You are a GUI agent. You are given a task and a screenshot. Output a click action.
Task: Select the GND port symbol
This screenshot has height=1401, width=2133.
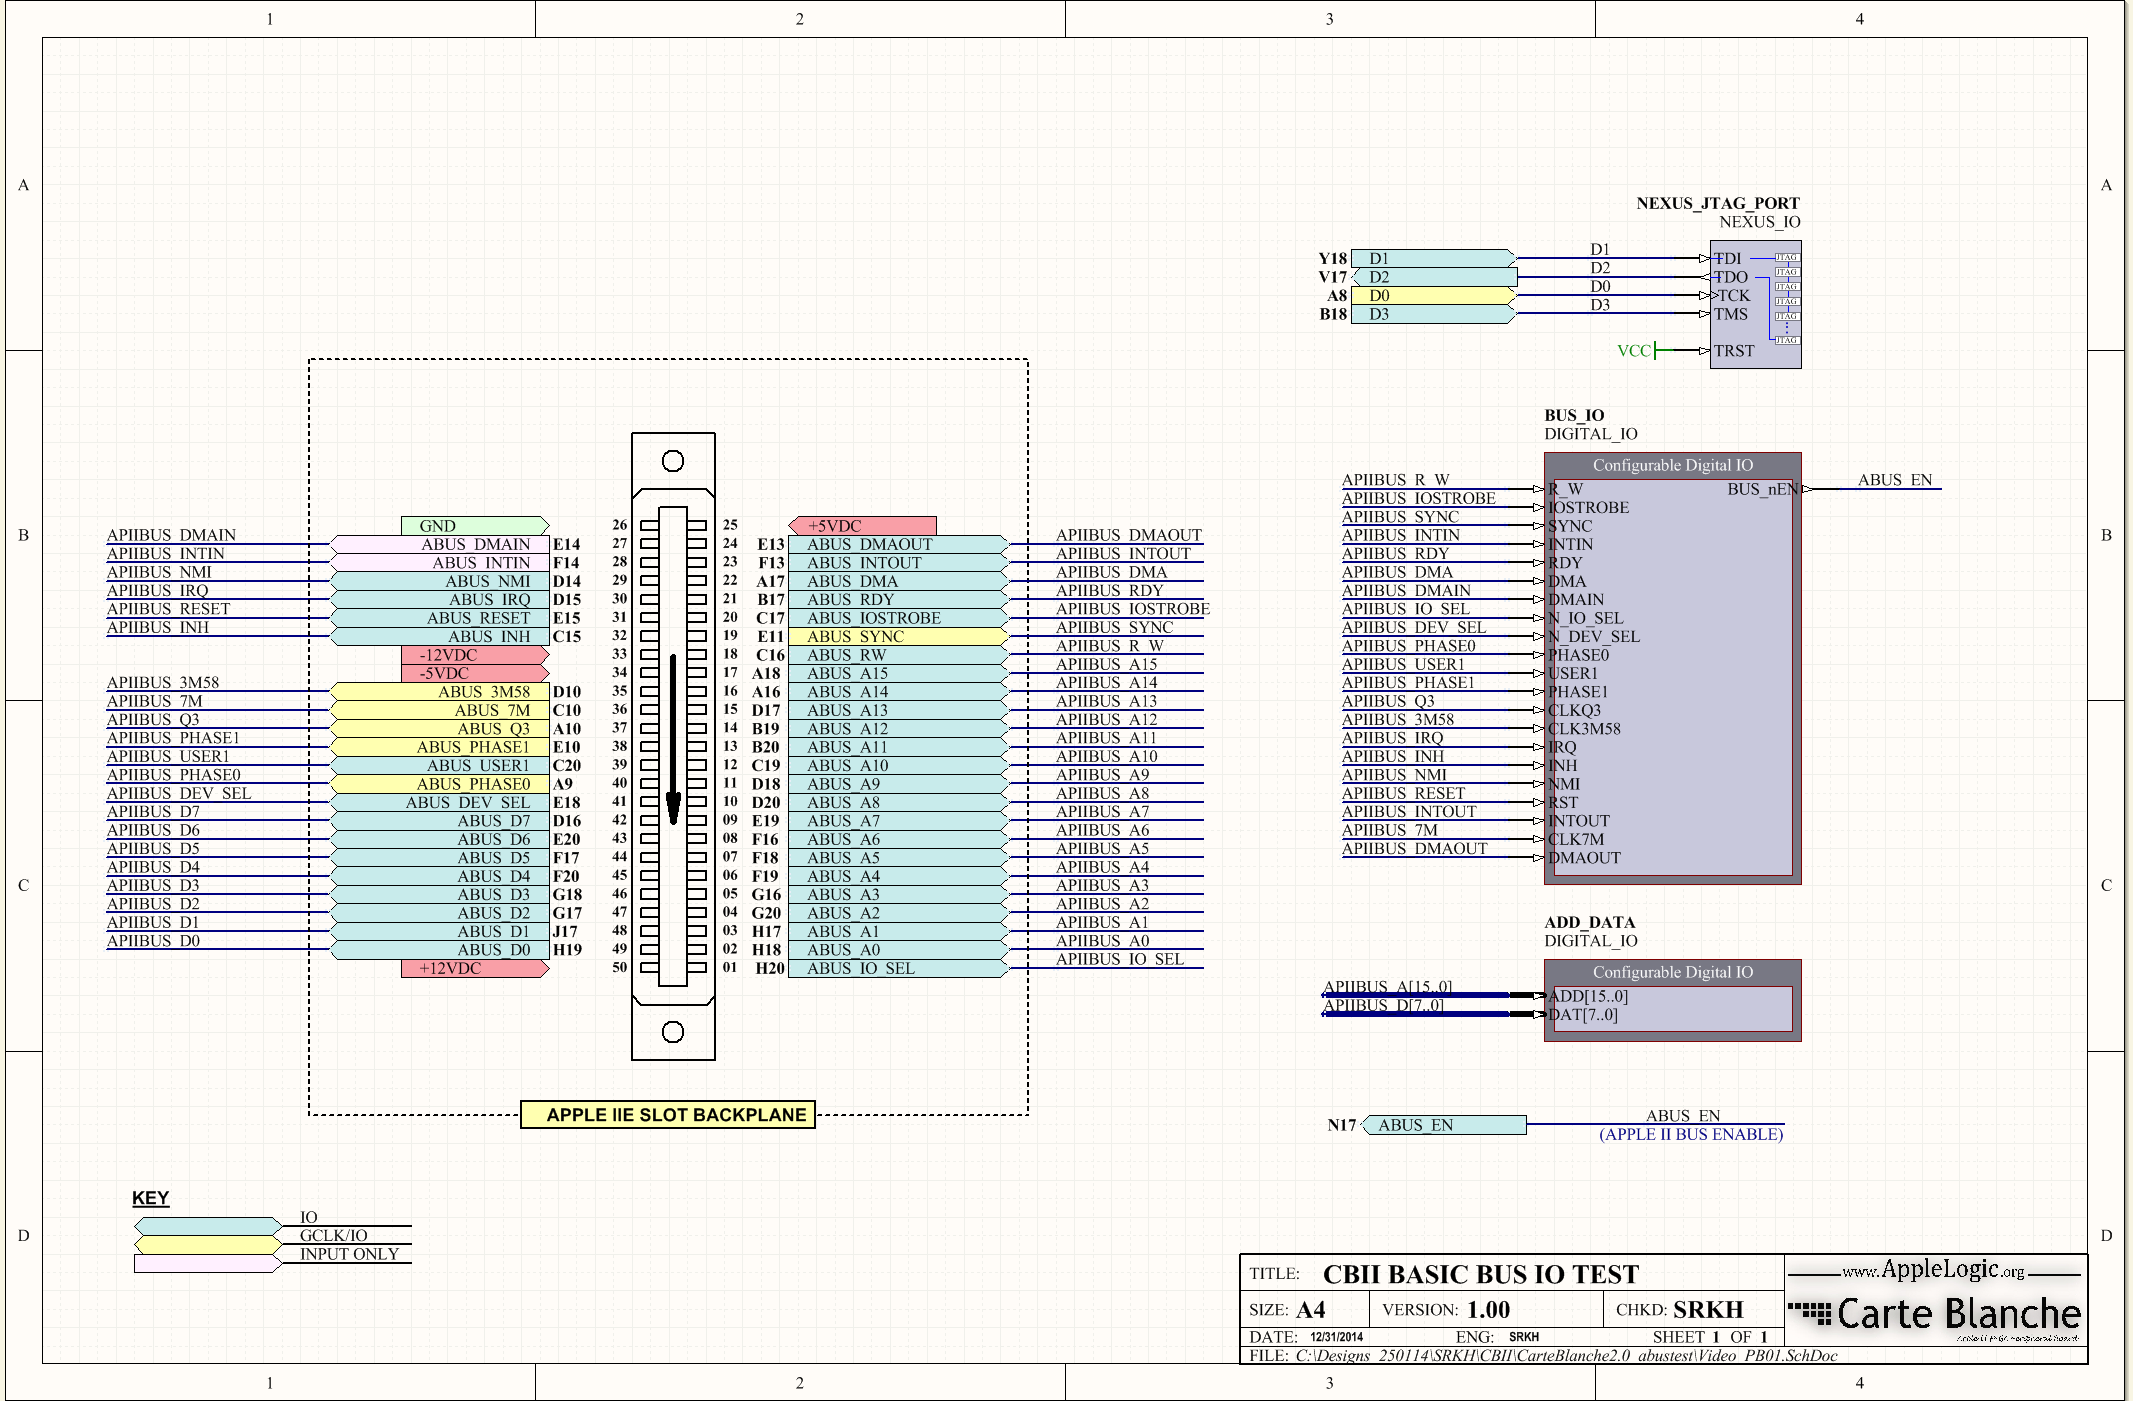(x=475, y=526)
